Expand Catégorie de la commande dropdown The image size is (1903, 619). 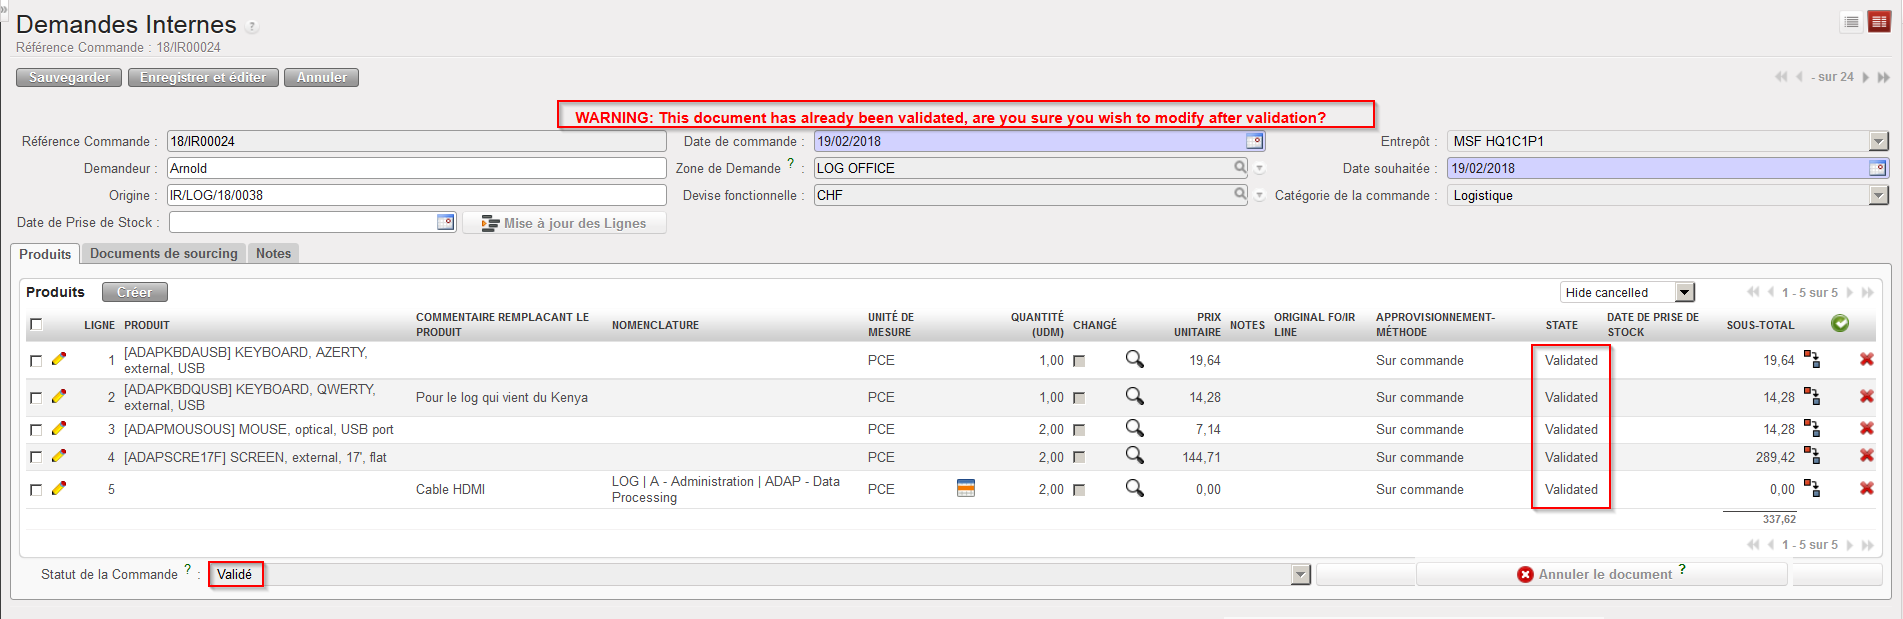(1878, 196)
